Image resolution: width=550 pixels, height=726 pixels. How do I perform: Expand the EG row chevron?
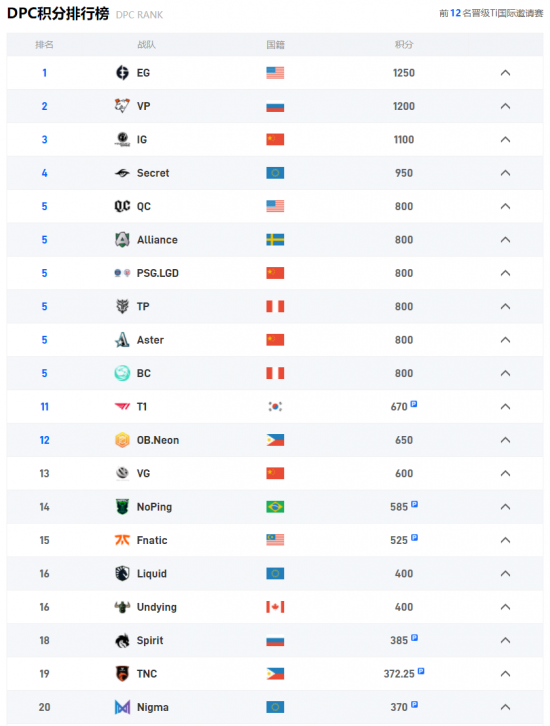tap(506, 73)
